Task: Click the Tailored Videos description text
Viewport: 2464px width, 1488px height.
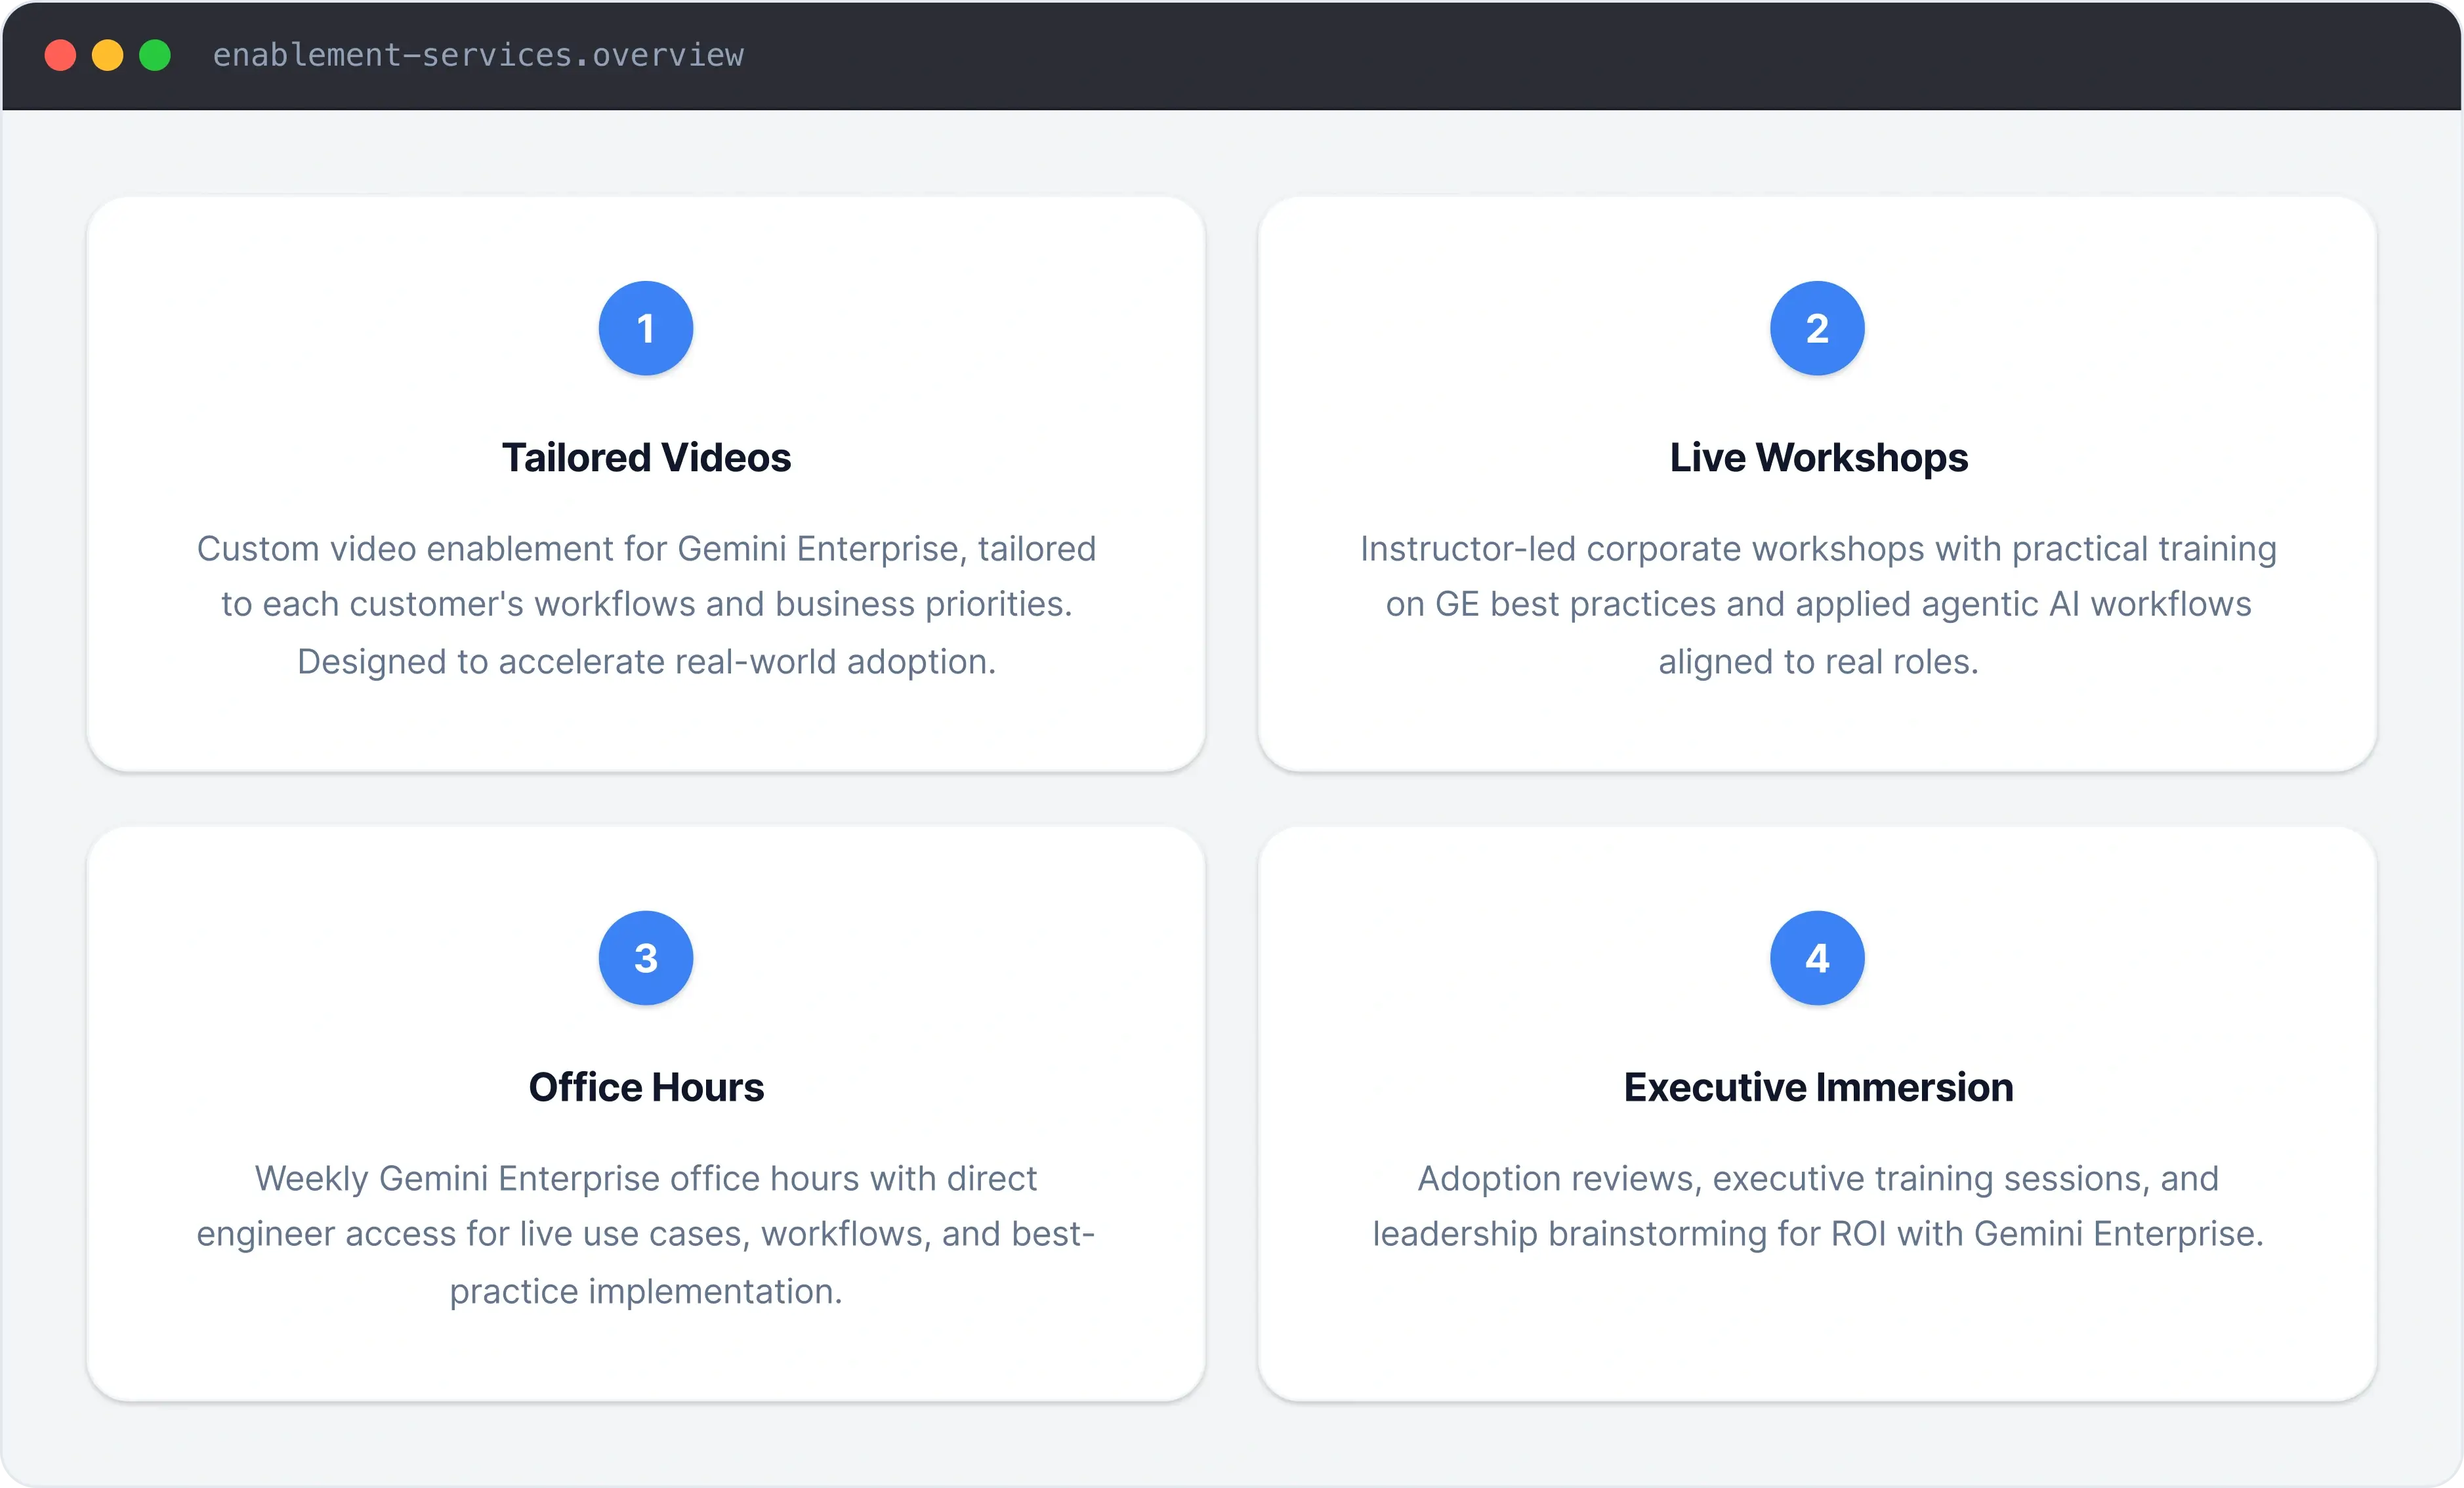Action: pyautogui.click(x=646, y=604)
